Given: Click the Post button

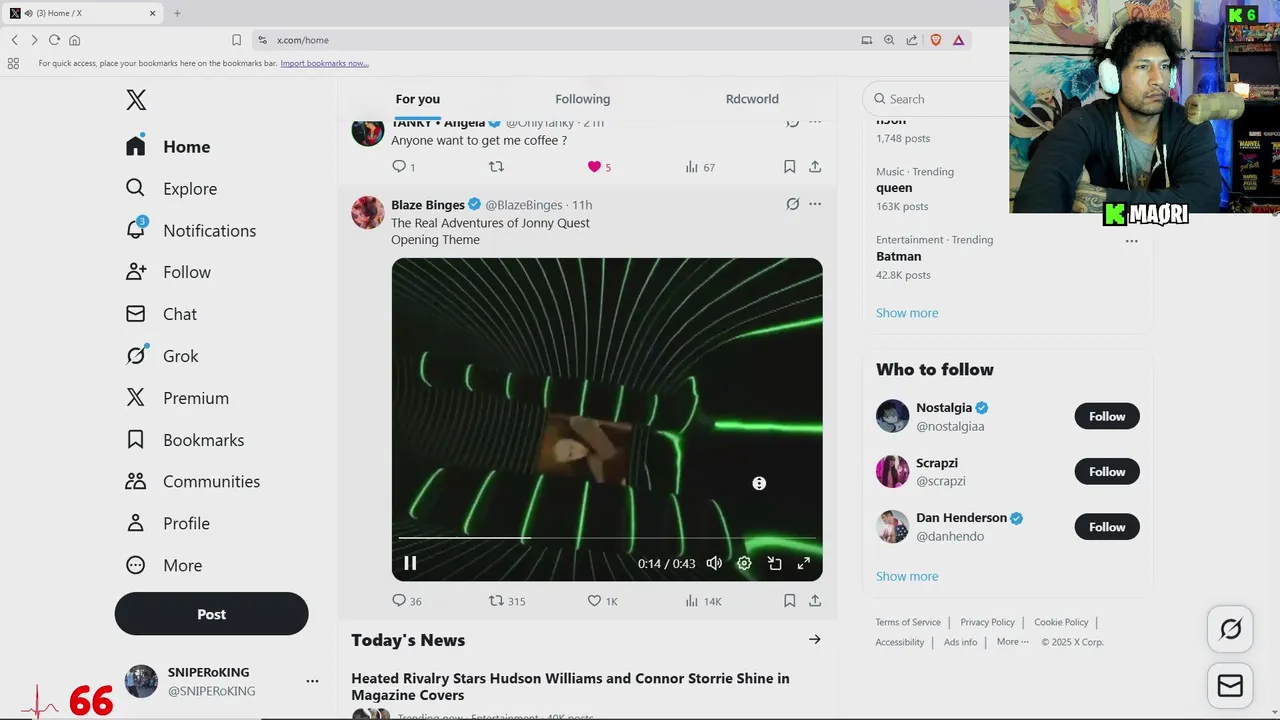Looking at the screenshot, I should [211, 614].
